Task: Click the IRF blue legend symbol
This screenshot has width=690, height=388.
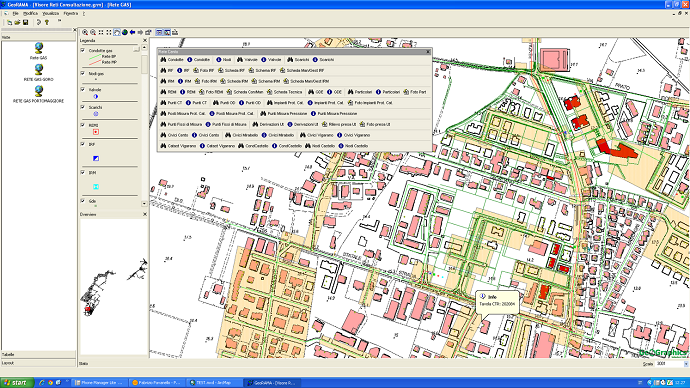Action: pyautogui.click(x=95, y=158)
